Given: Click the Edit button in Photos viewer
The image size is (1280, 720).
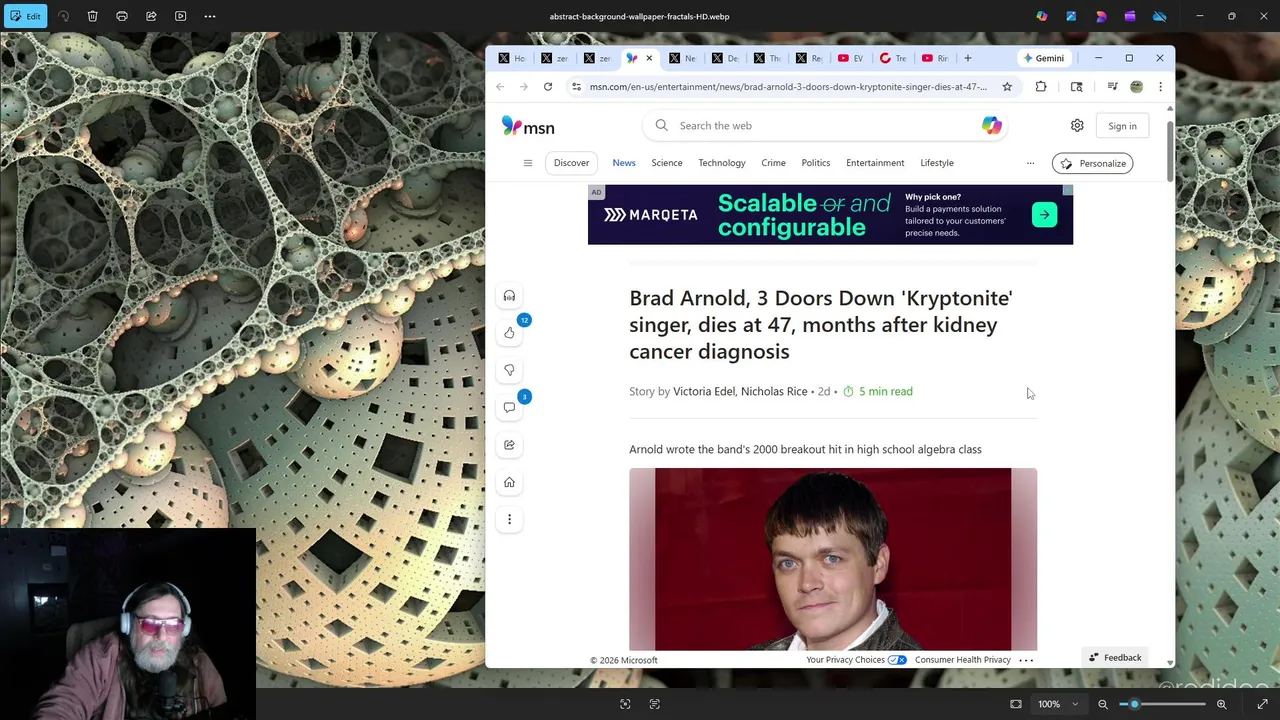Looking at the screenshot, I should point(26,16).
